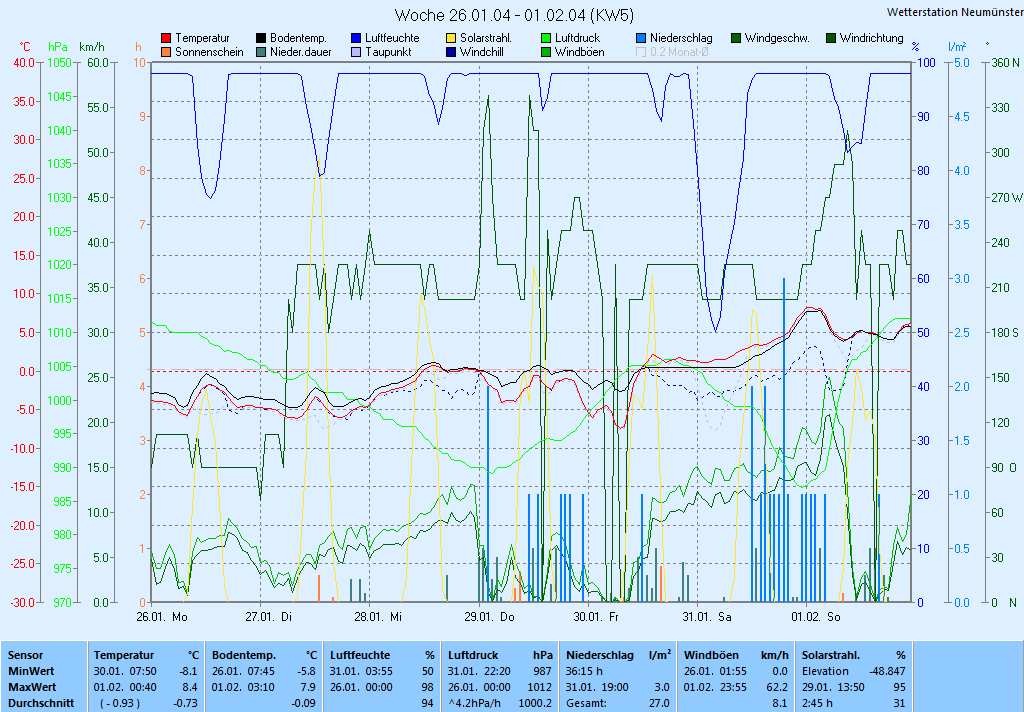Click the MinWert row label
This screenshot has height=712, width=1024.
click(x=31, y=671)
